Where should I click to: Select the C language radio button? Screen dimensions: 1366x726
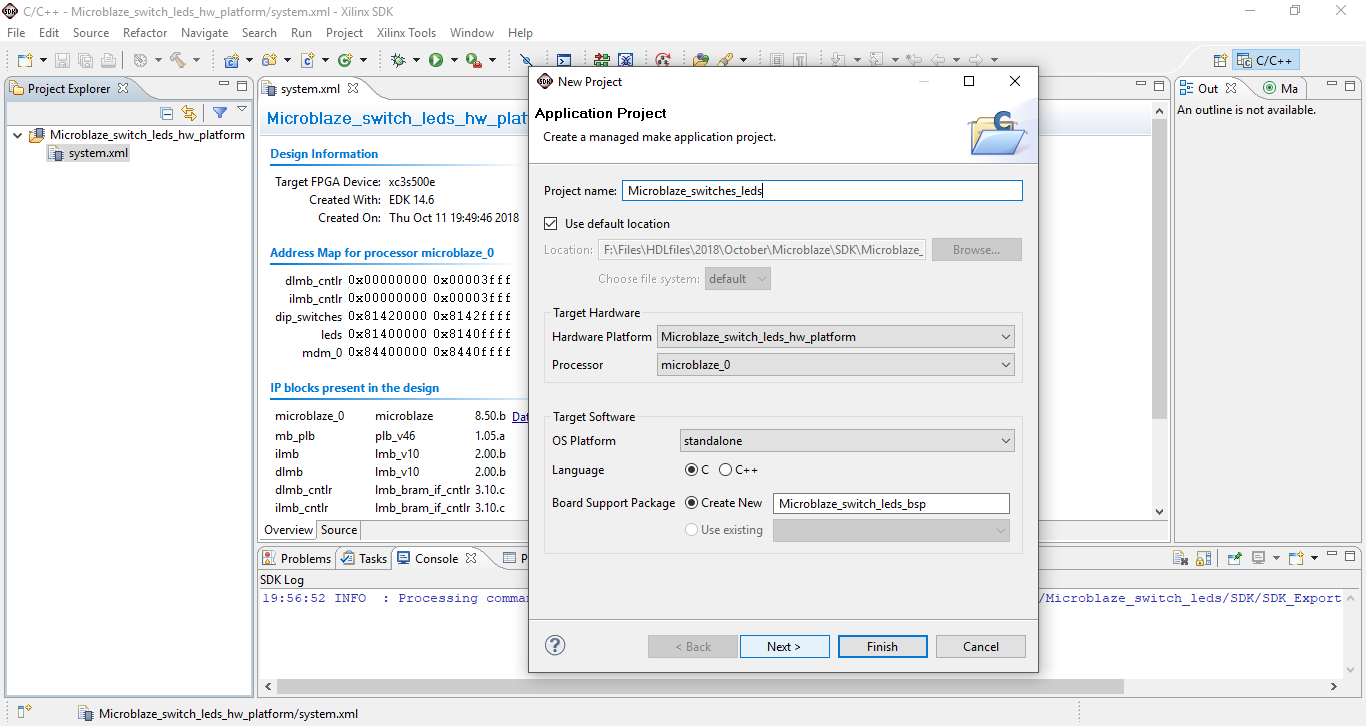pos(691,470)
